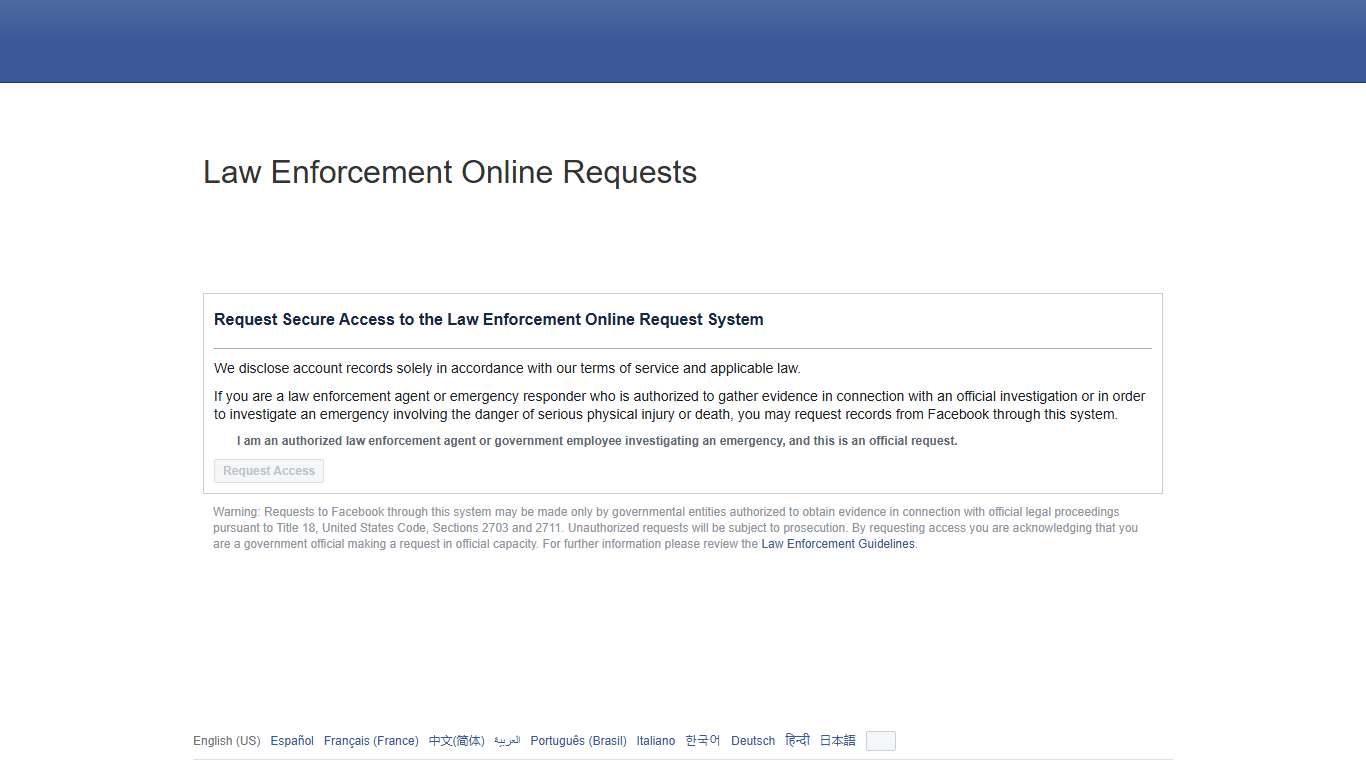Change language to हिन्दी
This screenshot has width=1366, height=768.
797,740
